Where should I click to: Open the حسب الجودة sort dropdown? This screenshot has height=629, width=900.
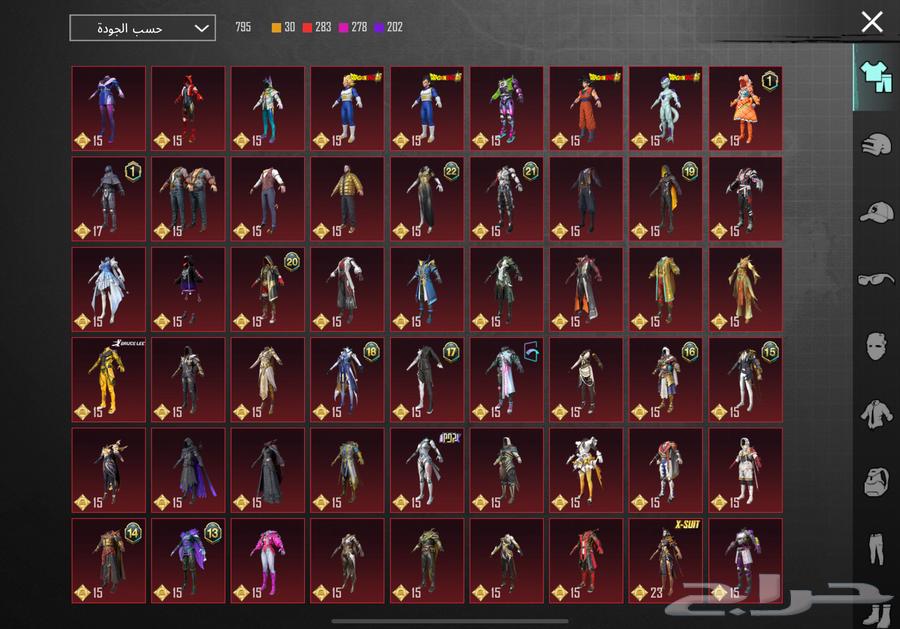click(x=142, y=28)
